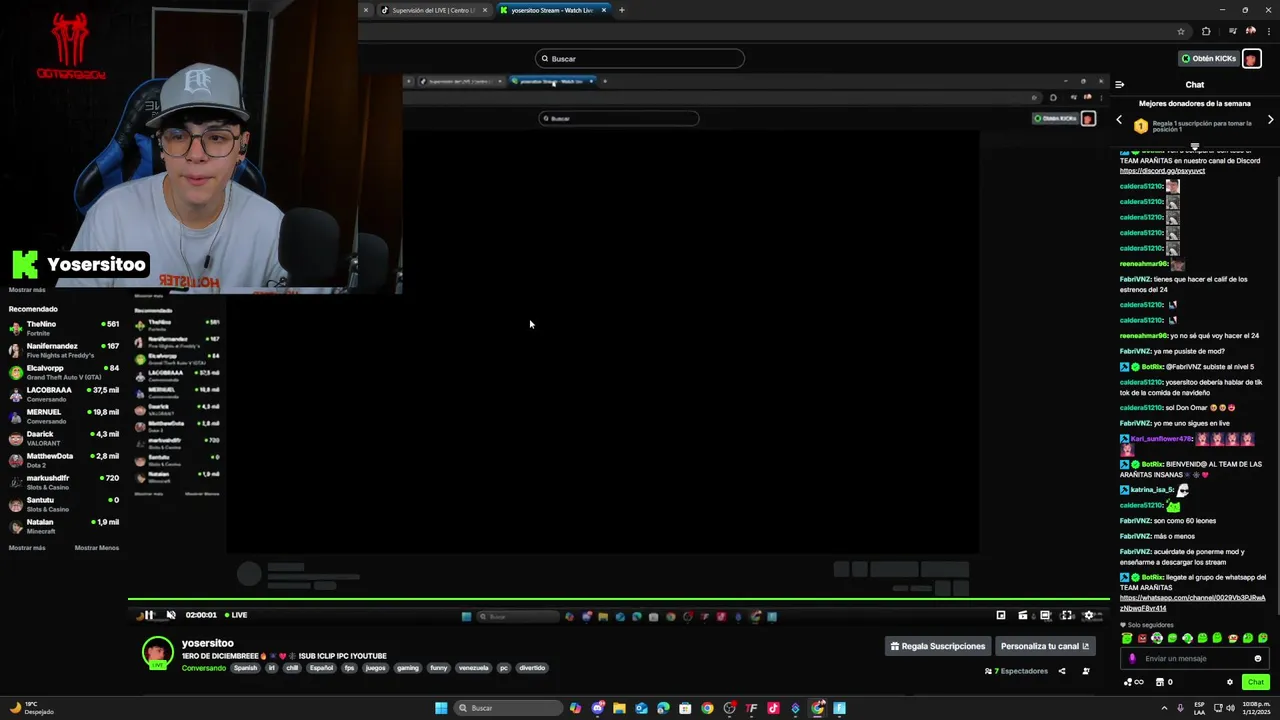Click the green stream progress bar
This screenshot has width=1280, height=720.
coord(618,600)
